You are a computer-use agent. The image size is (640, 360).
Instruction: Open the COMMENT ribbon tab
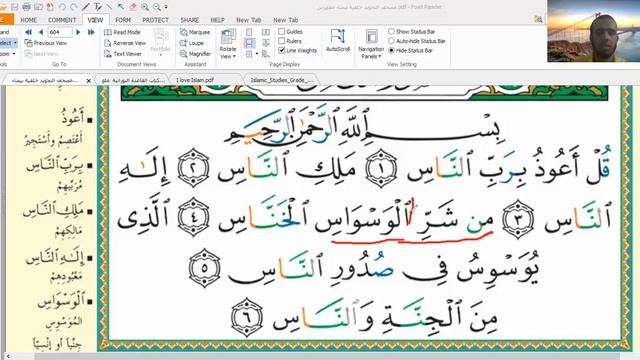tap(62, 20)
